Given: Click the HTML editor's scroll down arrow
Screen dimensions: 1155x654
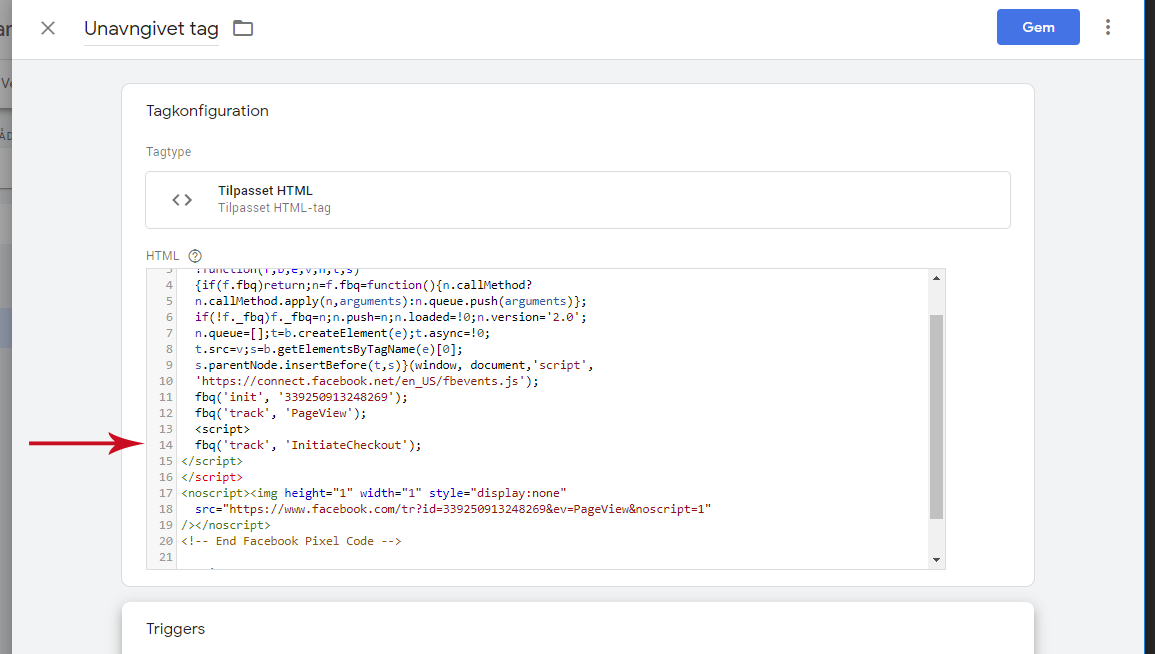Looking at the screenshot, I should pyautogui.click(x=936, y=559).
